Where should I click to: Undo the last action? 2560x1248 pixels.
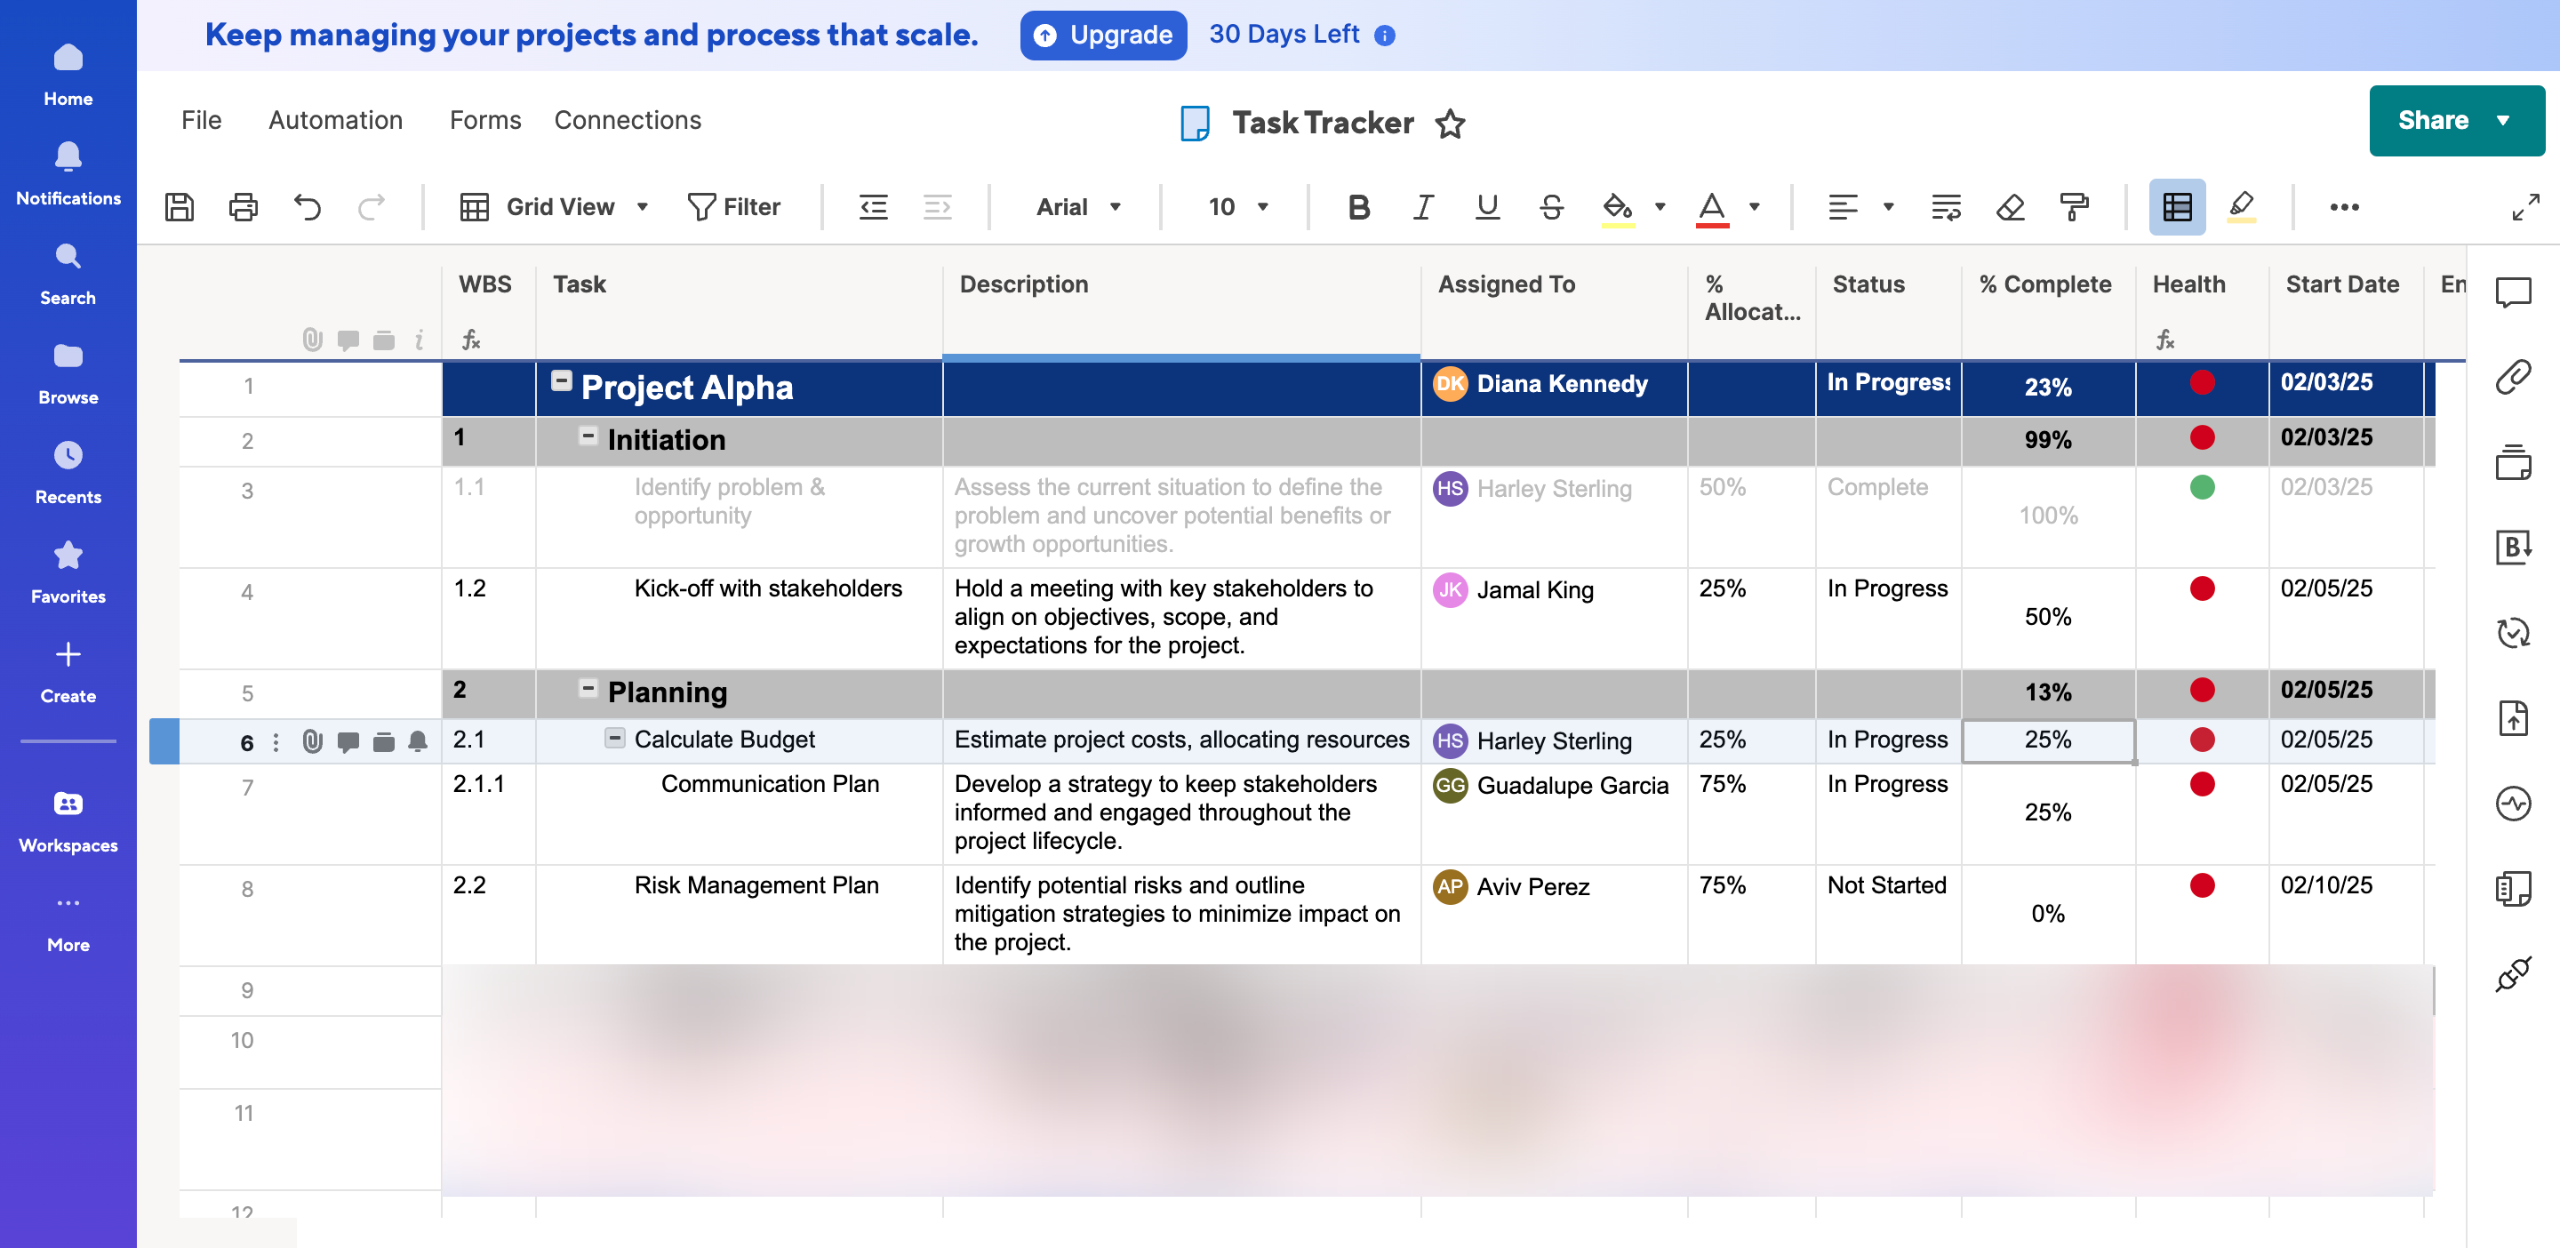coord(307,207)
